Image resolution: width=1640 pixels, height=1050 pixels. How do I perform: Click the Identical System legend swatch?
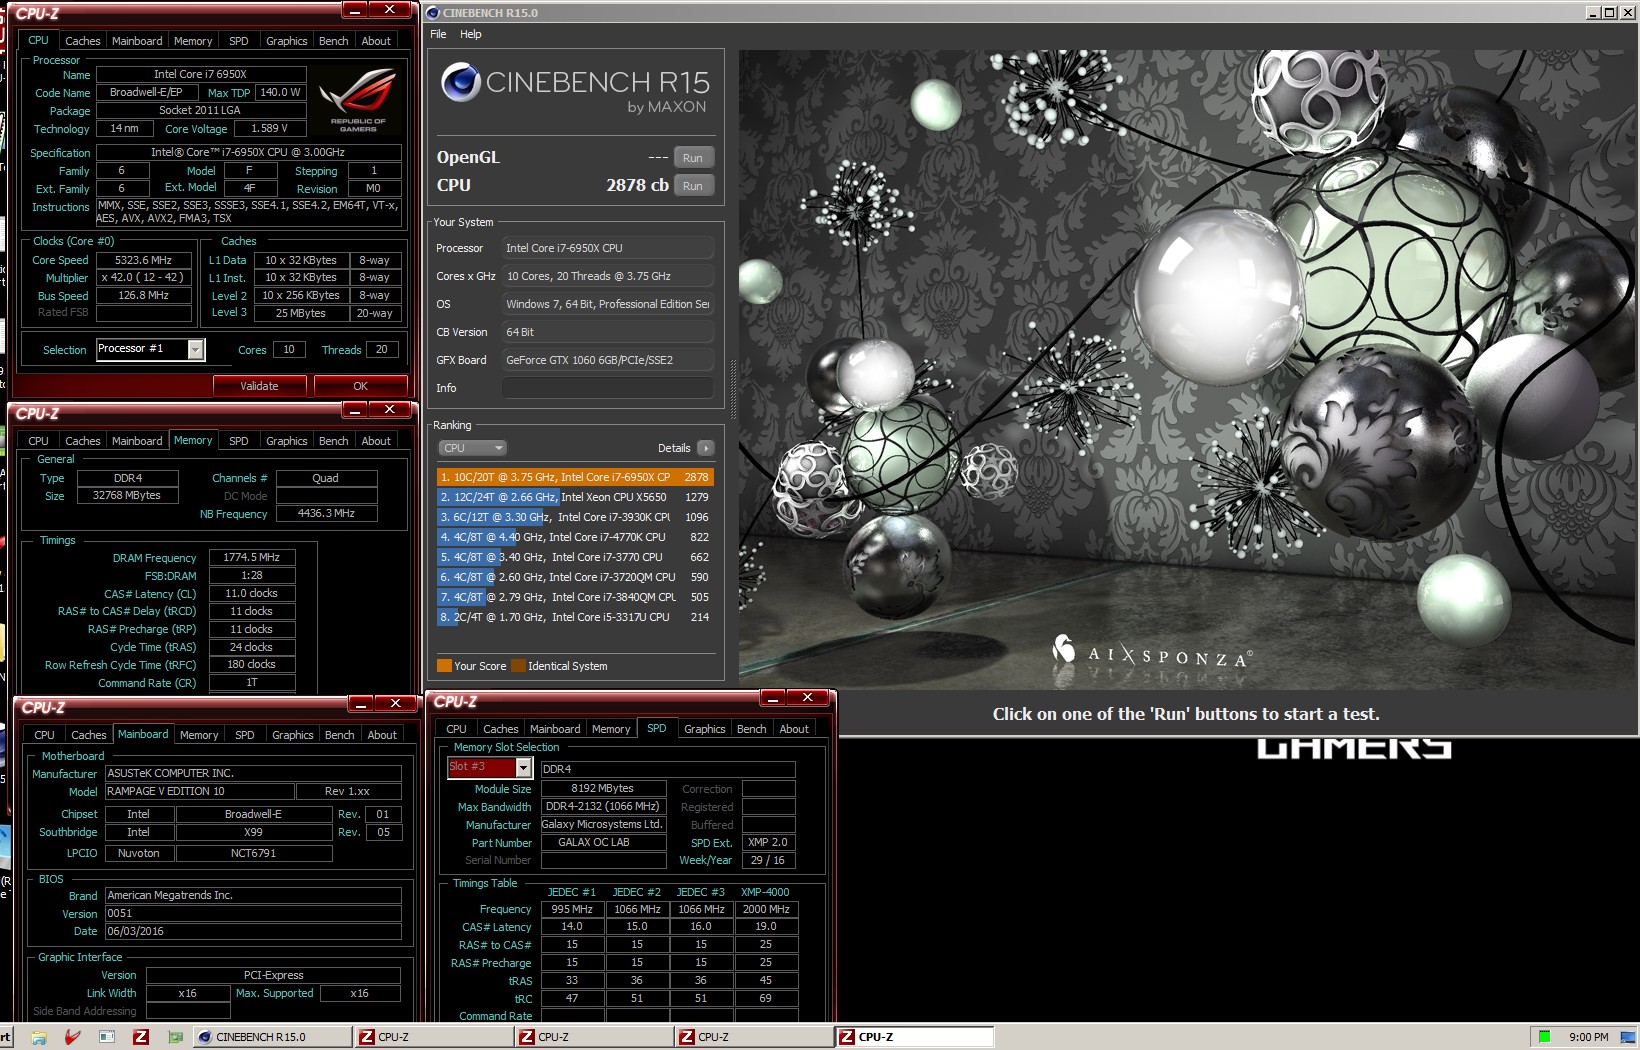coord(518,666)
